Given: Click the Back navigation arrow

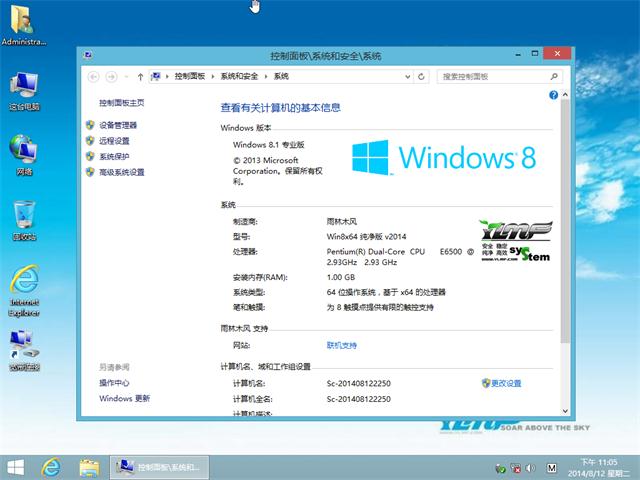Looking at the screenshot, I should [x=93, y=76].
